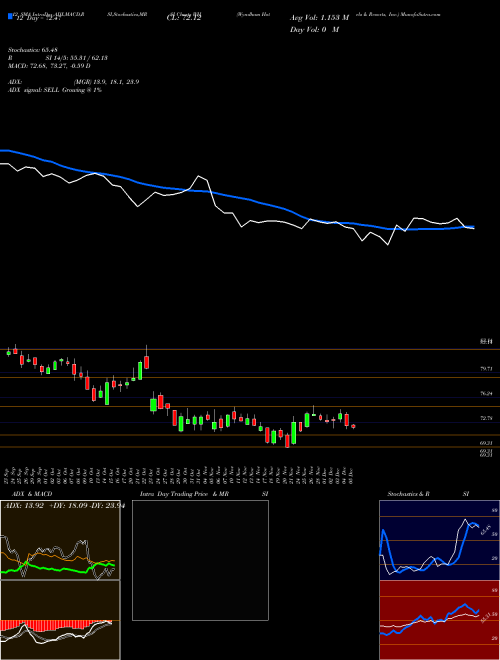Viewport: 500px width, 660px height.
Task: Click the ADX (MGR) 13.9, 18.1, 23.9 line
Action: [x=74, y=82]
